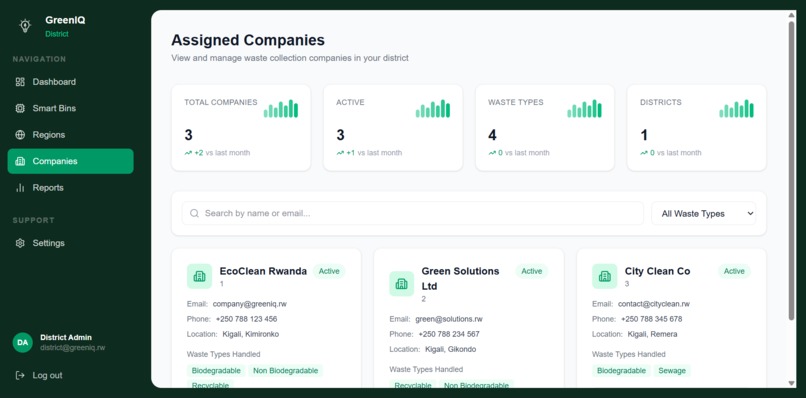
Task: Click the DA avatar circle
Action: 22,342
